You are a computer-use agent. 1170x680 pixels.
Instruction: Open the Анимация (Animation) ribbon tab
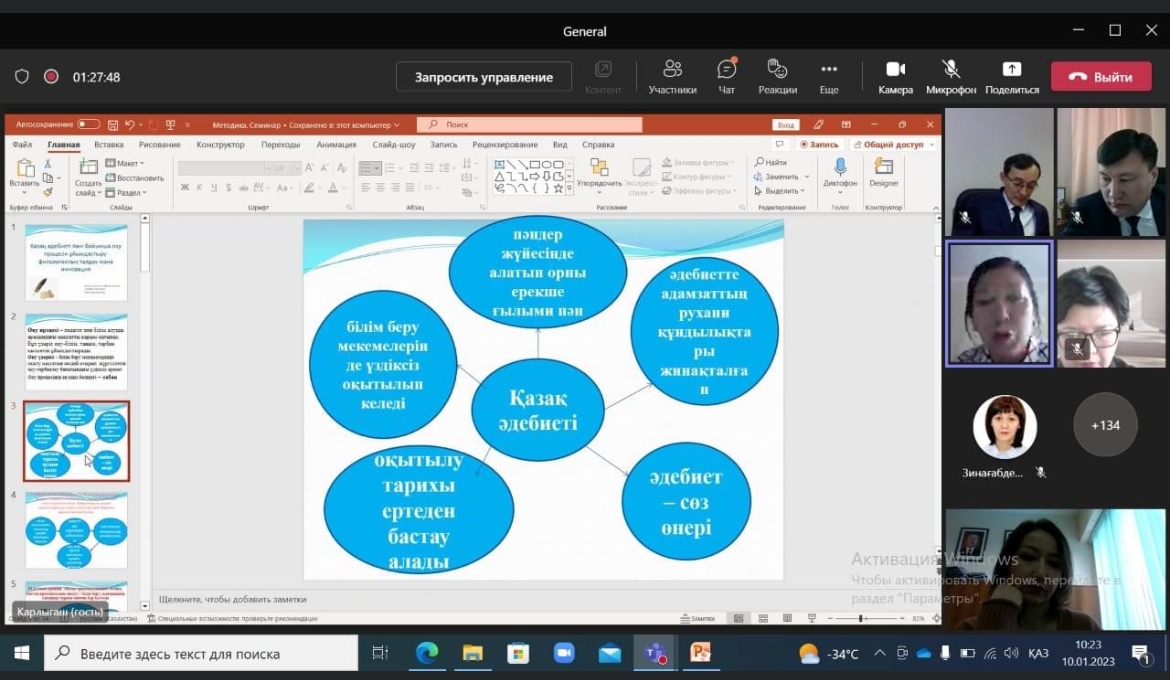(x=336, y=145)
